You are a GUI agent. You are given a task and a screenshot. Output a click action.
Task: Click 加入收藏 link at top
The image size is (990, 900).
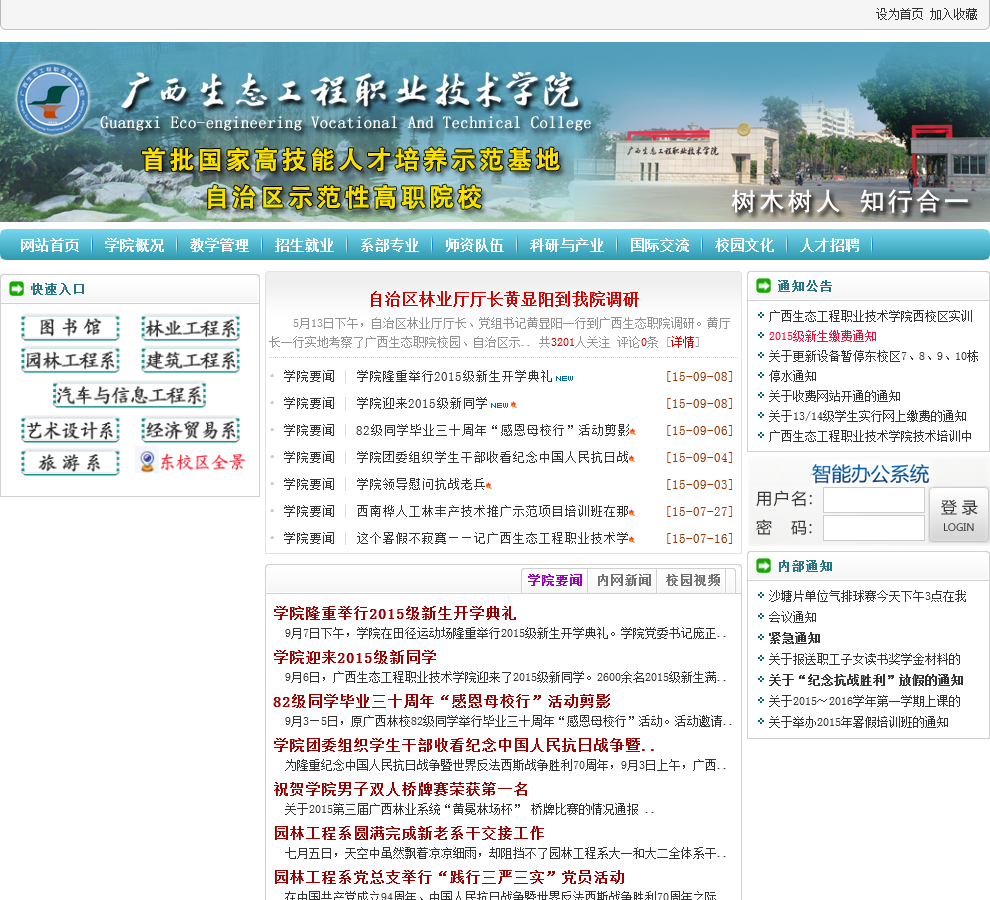[x=953, y=14]
